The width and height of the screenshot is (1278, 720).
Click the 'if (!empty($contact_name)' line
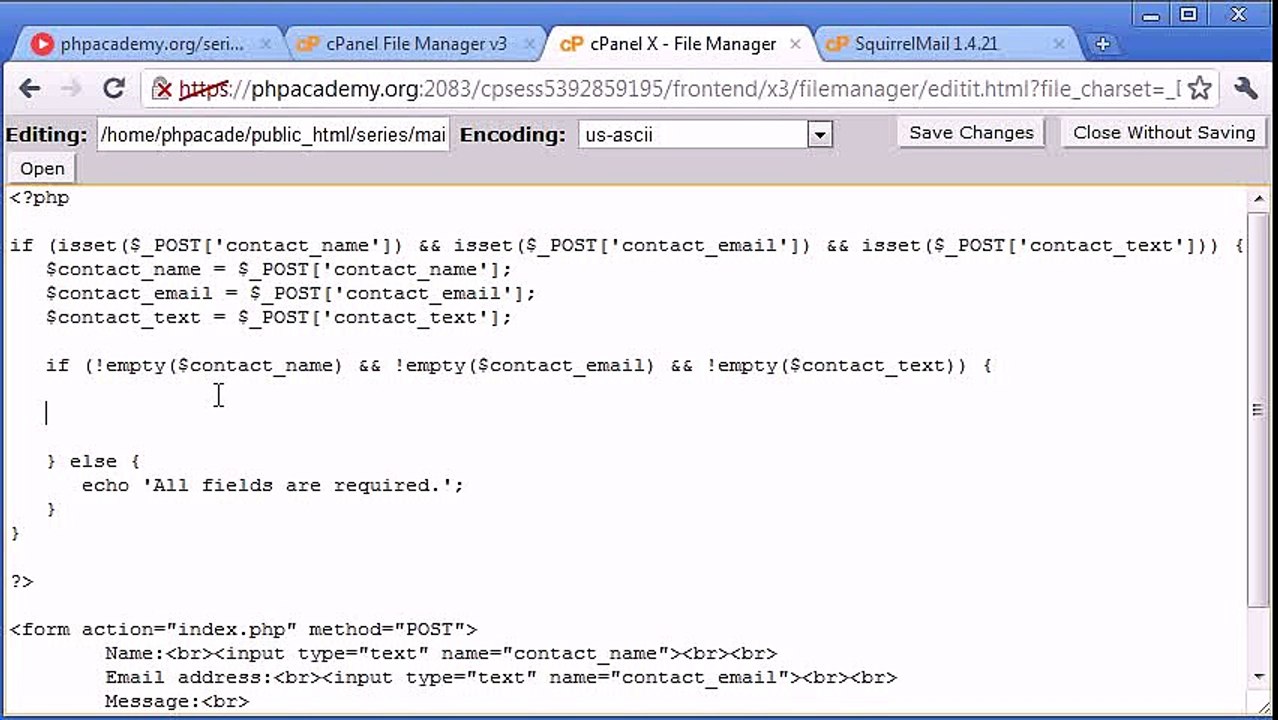[519, 365]
